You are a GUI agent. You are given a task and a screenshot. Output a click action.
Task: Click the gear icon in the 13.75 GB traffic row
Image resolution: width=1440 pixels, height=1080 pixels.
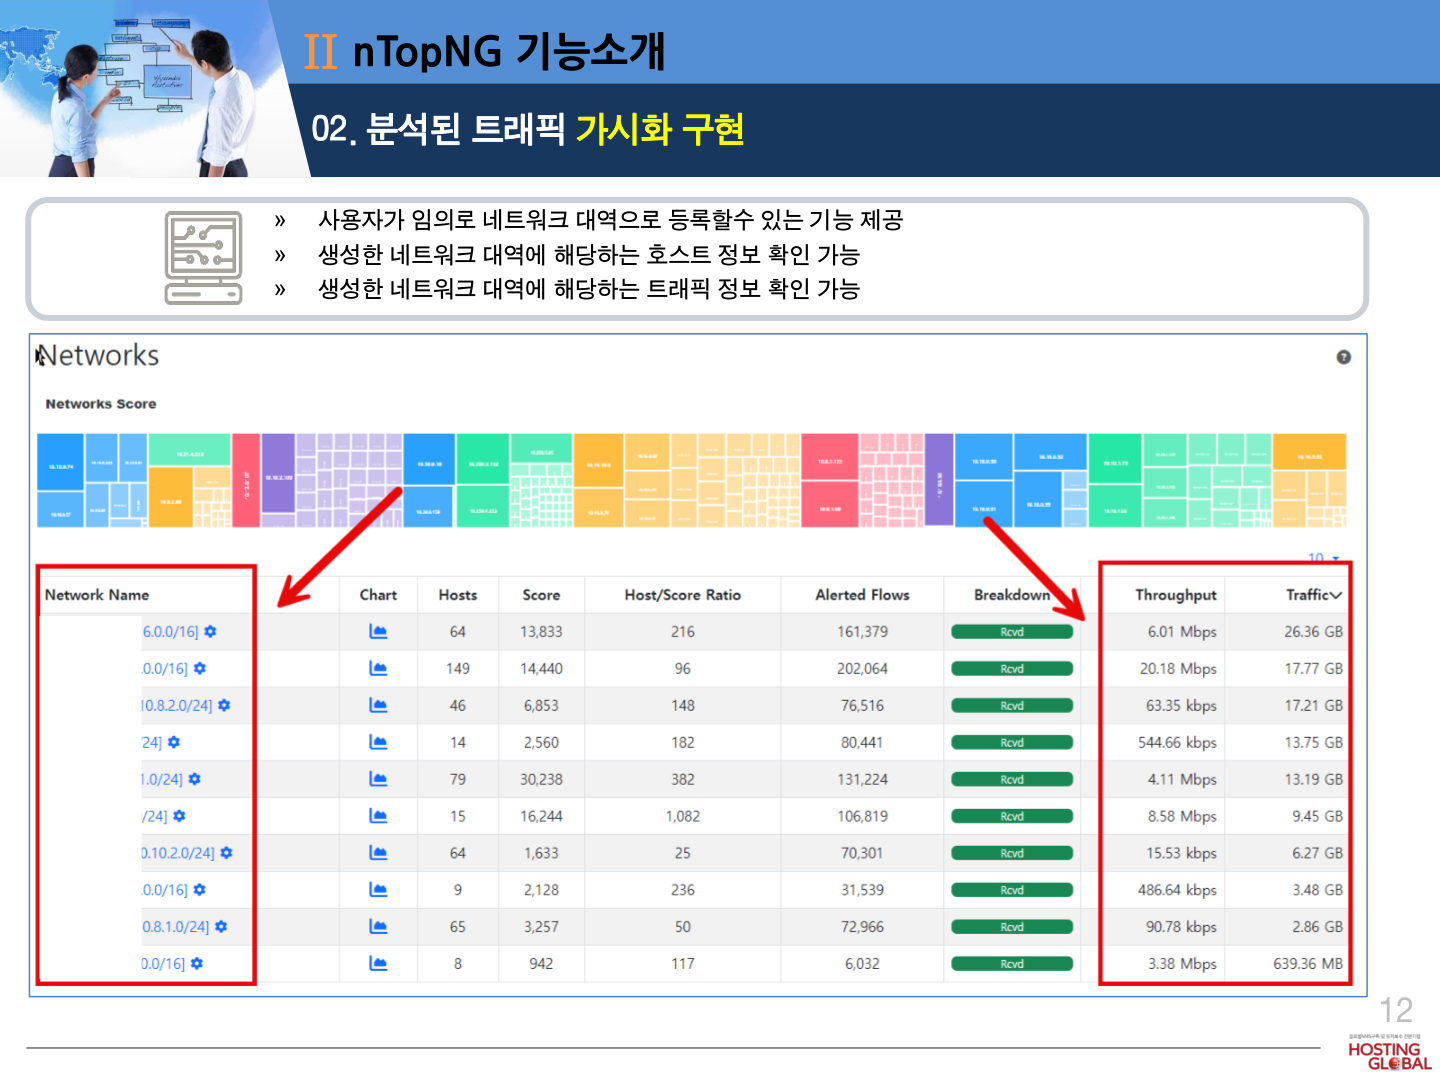pyautogui.click(x=174, y=742)
